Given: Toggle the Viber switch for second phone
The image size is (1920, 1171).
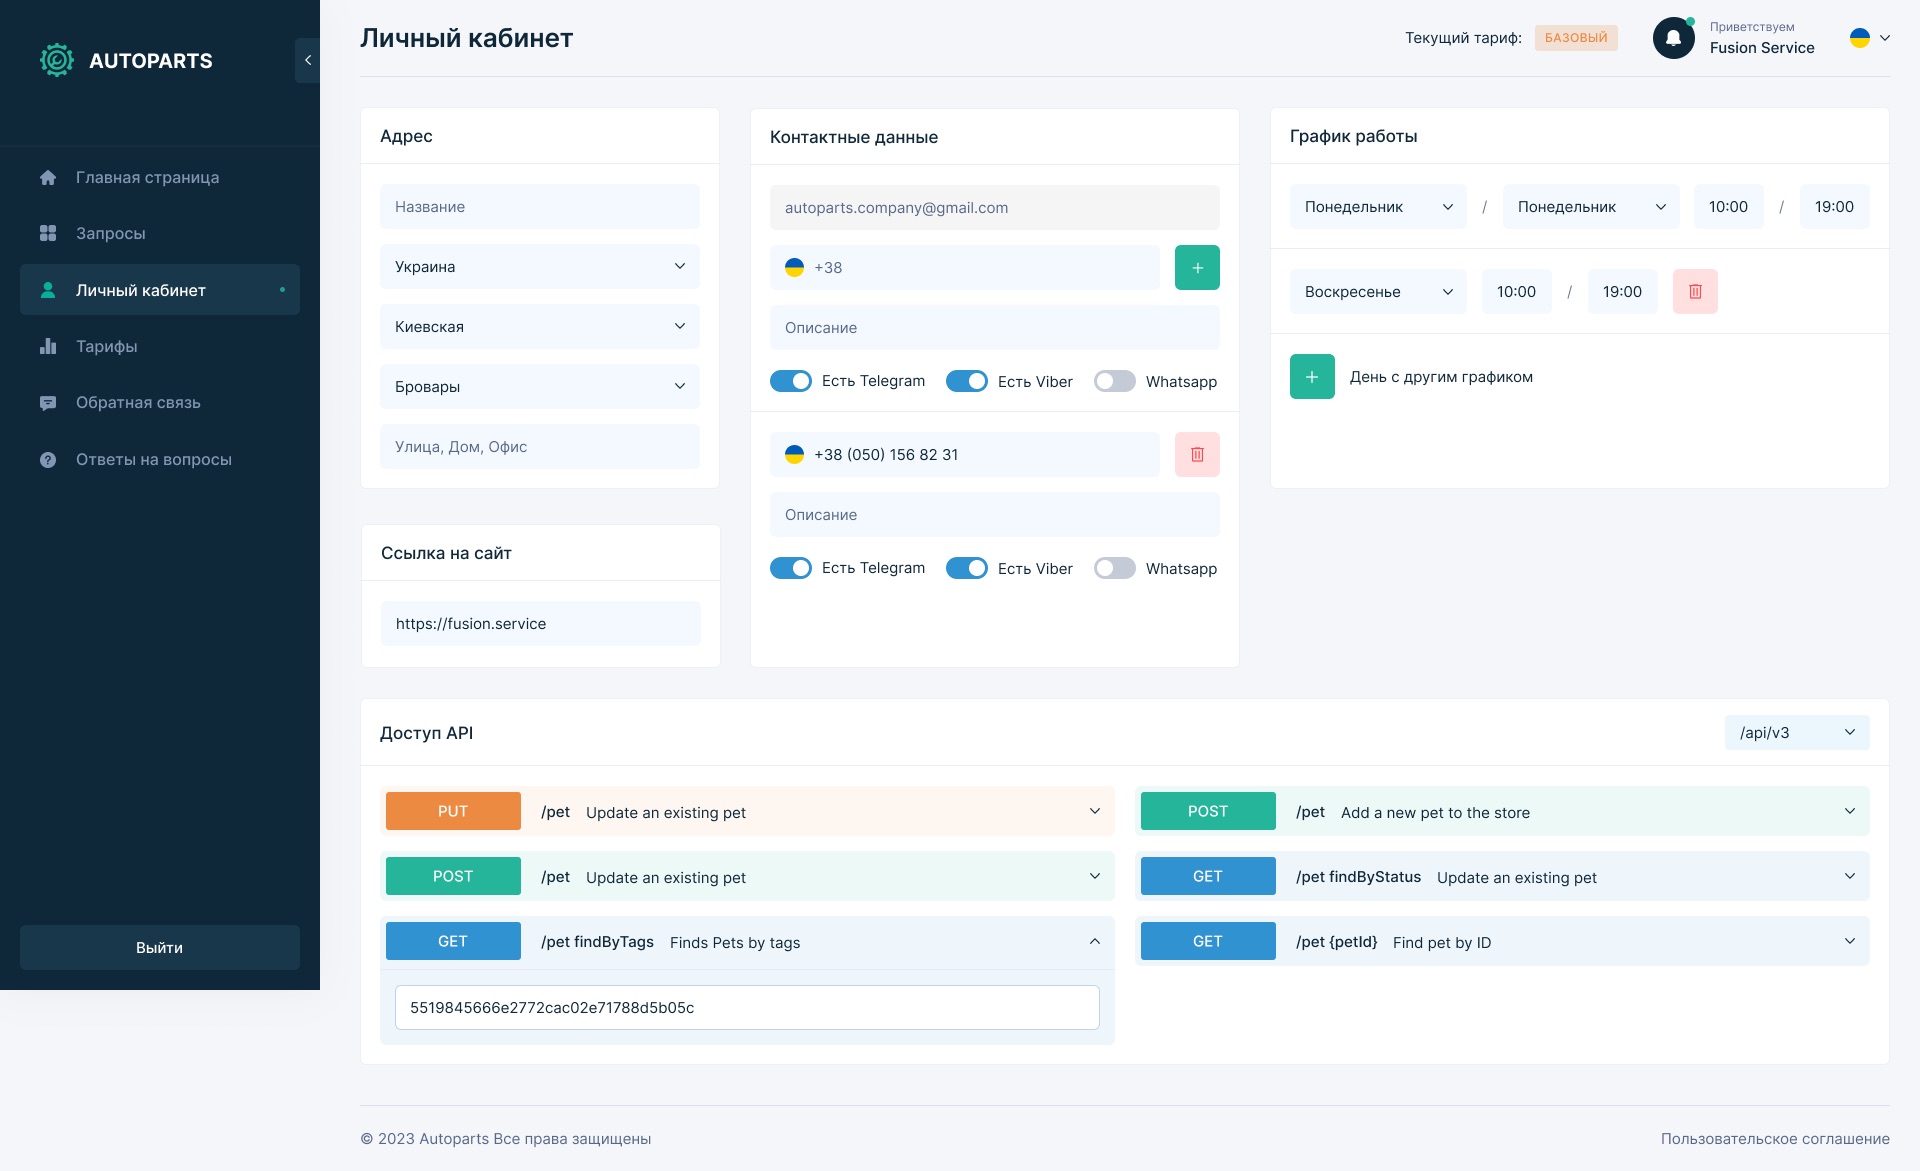Looking at the screenshot, I should pos(970,568).
